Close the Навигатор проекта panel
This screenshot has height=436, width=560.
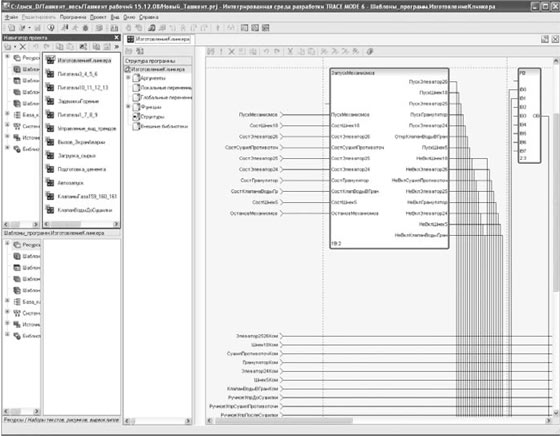tap(117, 37)
